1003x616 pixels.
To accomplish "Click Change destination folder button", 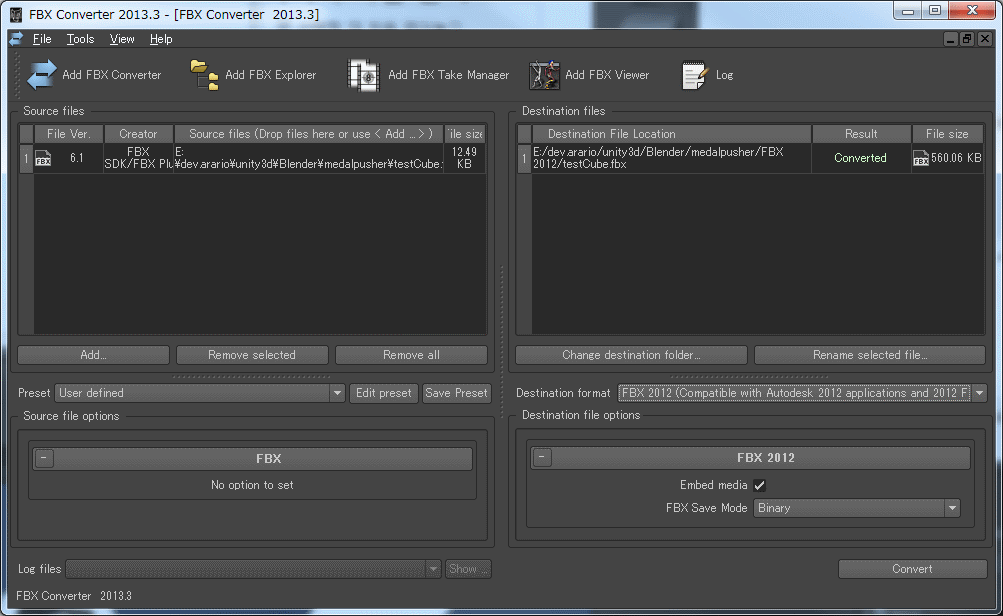I will click(631, 355).
